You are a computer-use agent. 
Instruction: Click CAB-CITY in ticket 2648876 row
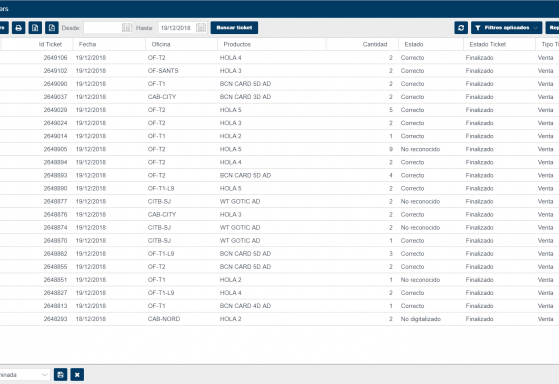162,214
